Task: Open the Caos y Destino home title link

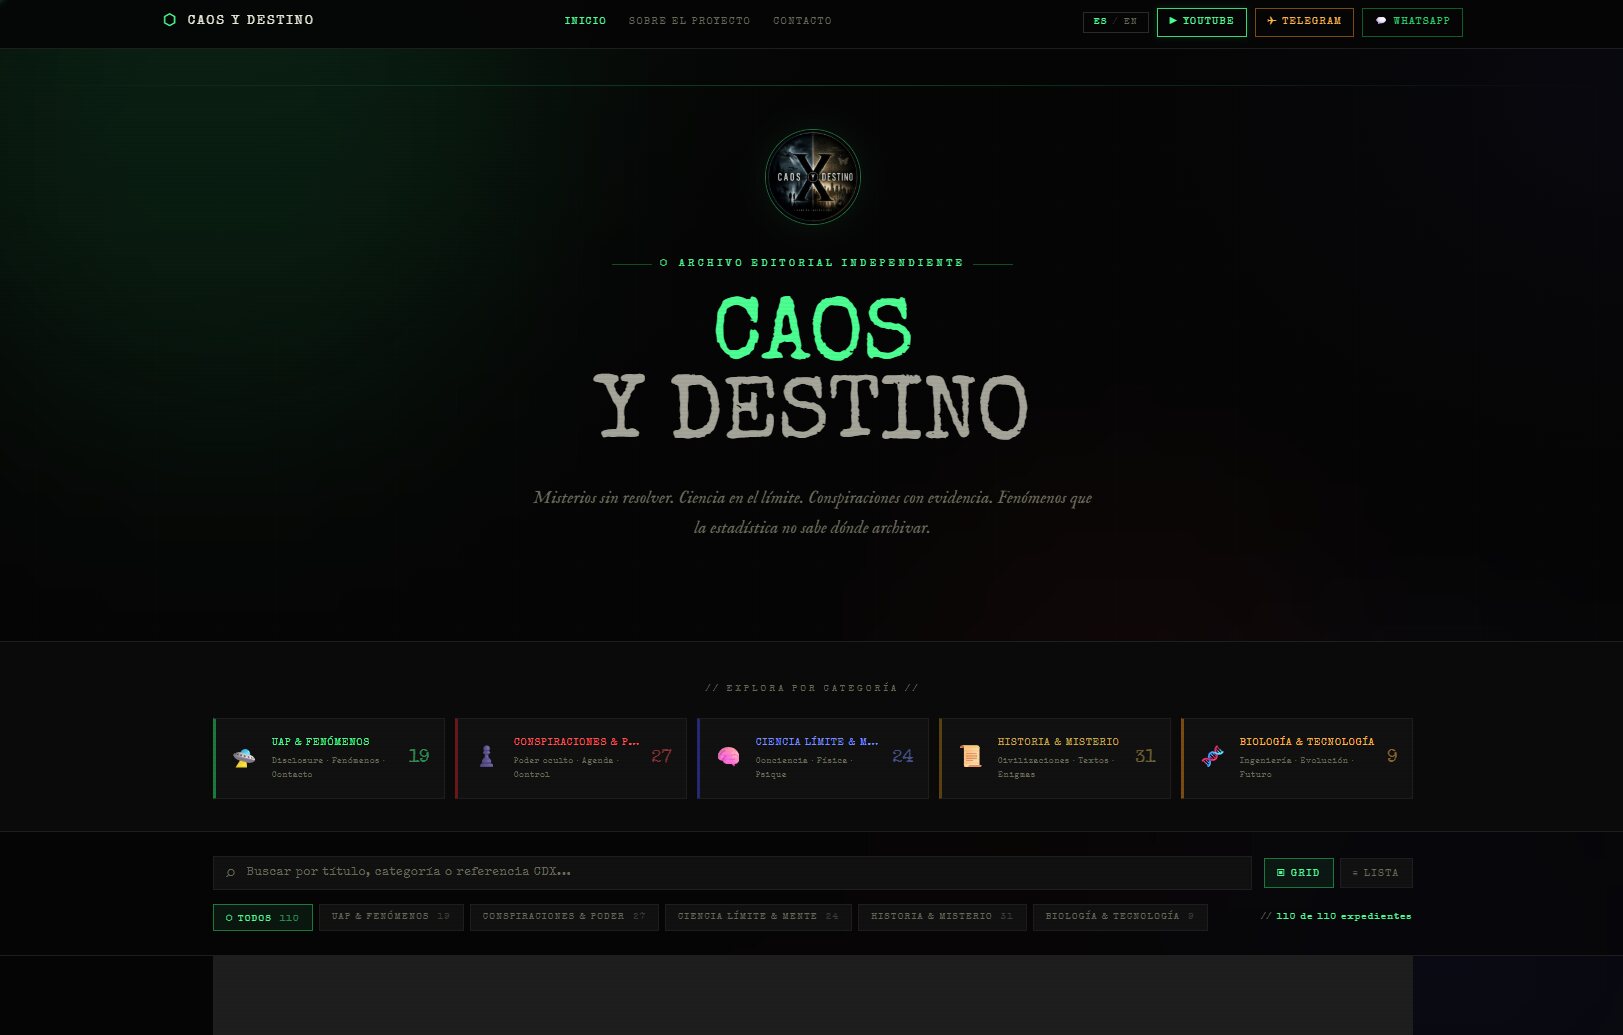Action: click(x=250, y=20)
